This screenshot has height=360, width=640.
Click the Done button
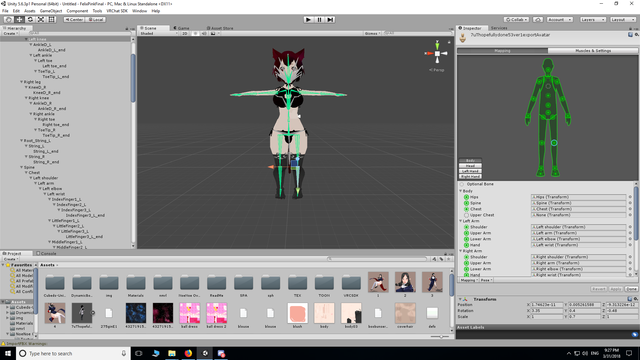pyautogui.click(x=631, y=289)
